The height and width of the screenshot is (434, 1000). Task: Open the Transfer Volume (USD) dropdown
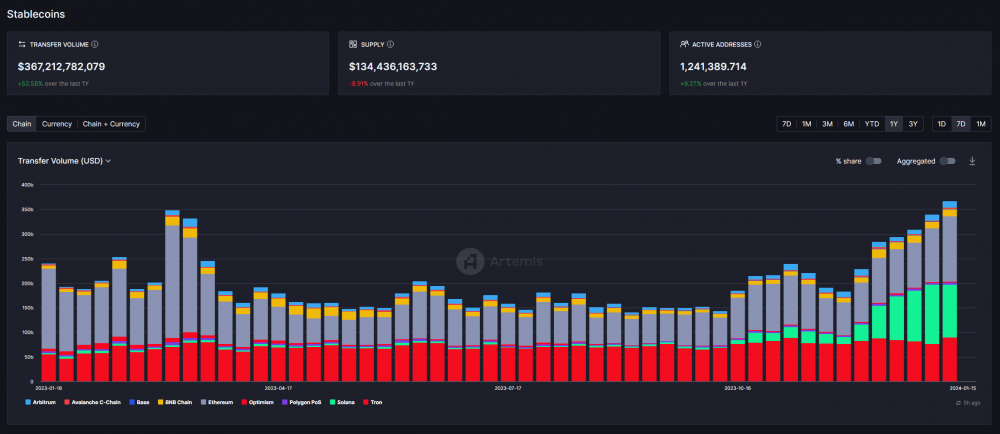click(64, 160)
